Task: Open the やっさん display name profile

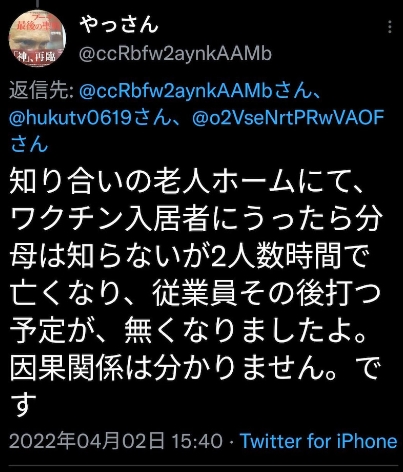Action: (118, 24)
